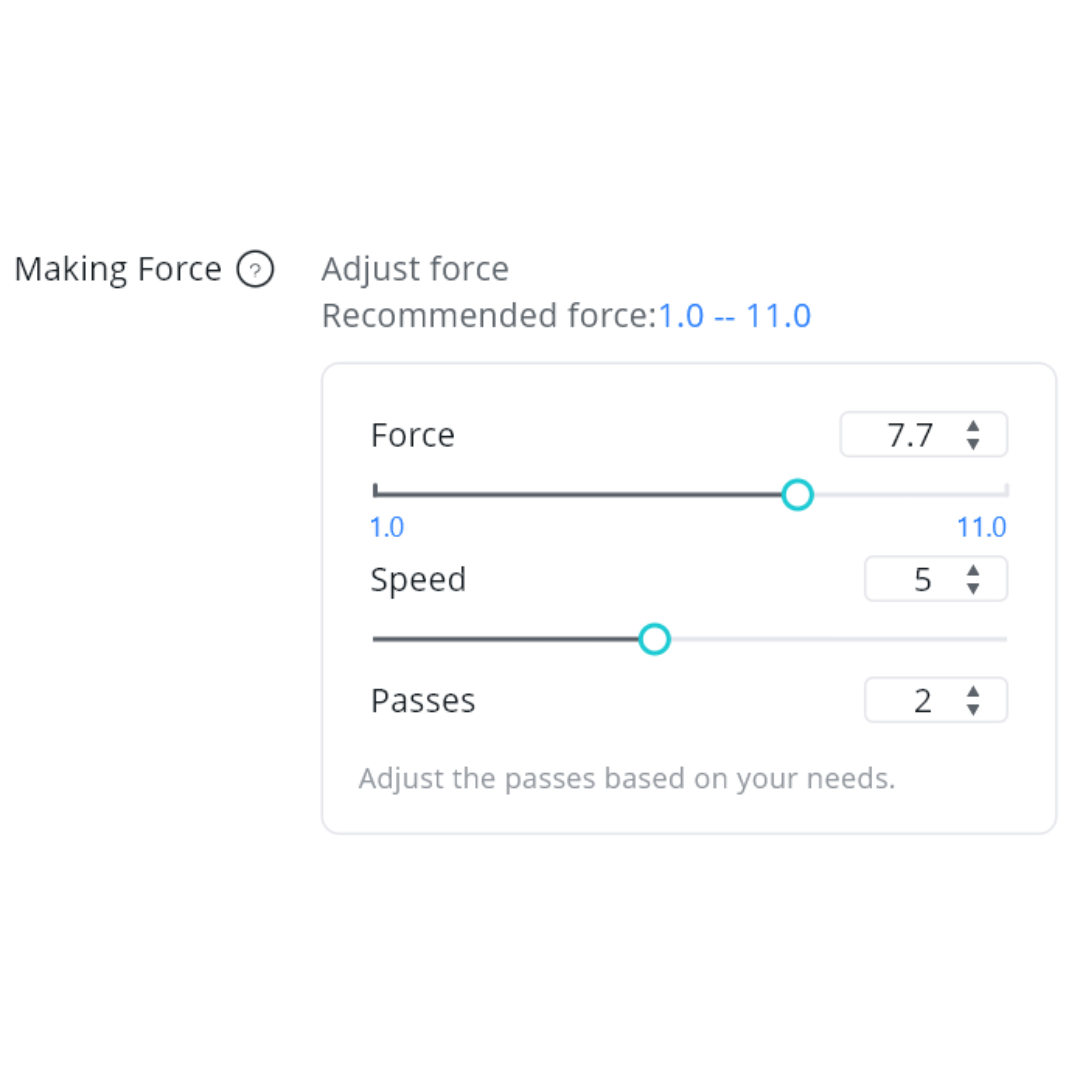Click the Making Force label
This screenshot has height=1080, width=1080.
(x=118, y=270)
